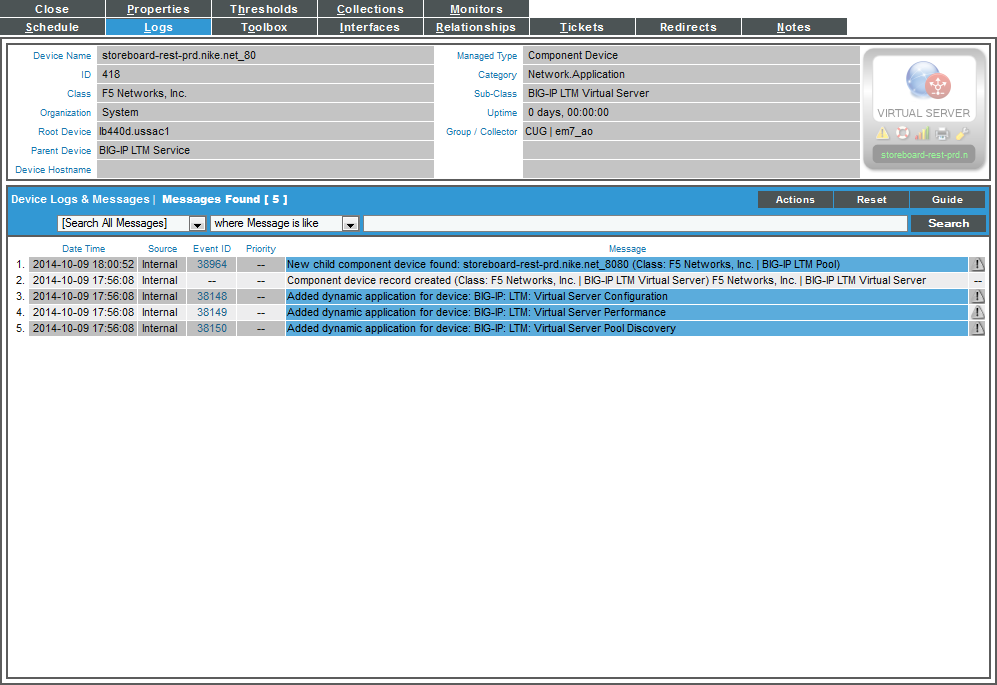Click inside the message search field
The height and width of the screenshot is (685, 997).
(650, 223)
